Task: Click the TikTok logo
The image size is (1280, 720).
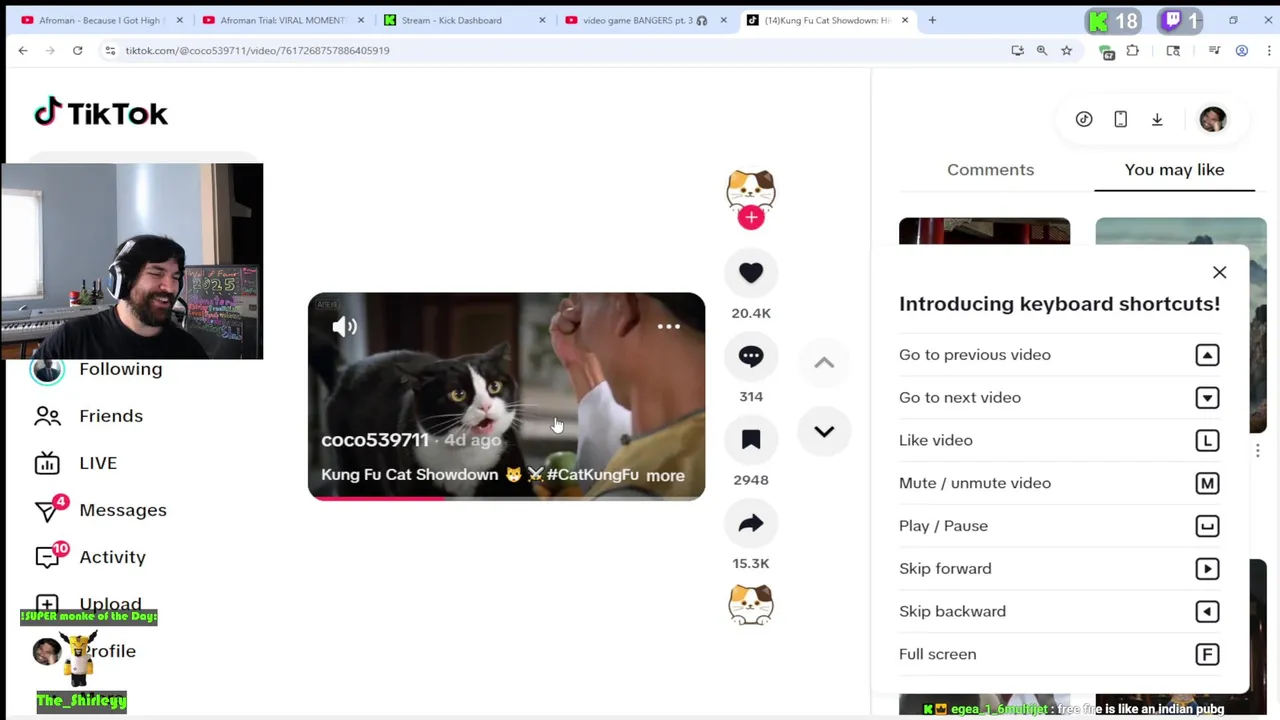Action: point(101,113)
